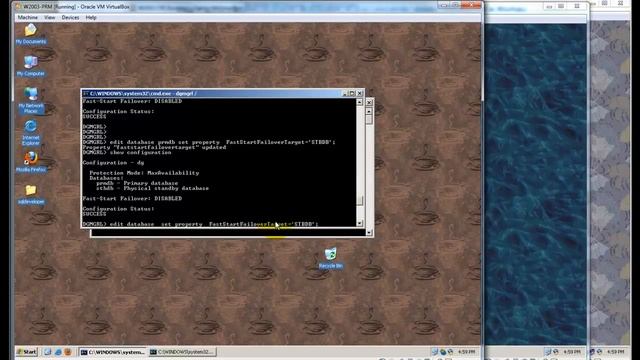This screenshot has width=640, height=360.
Task: Click scroll-down arrow of front cmd window
Action: (360, 223)
